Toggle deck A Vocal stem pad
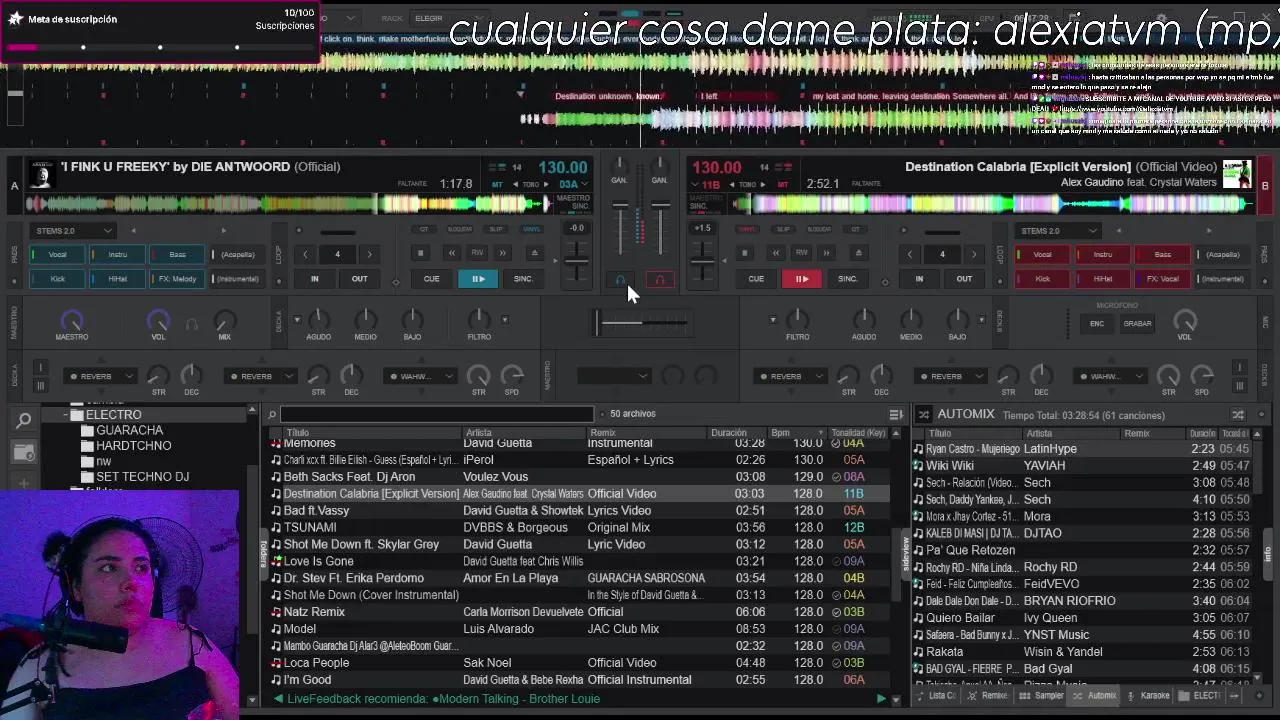Image resolution: width=1280 pixels, height=720 pixels. point(57,254)
